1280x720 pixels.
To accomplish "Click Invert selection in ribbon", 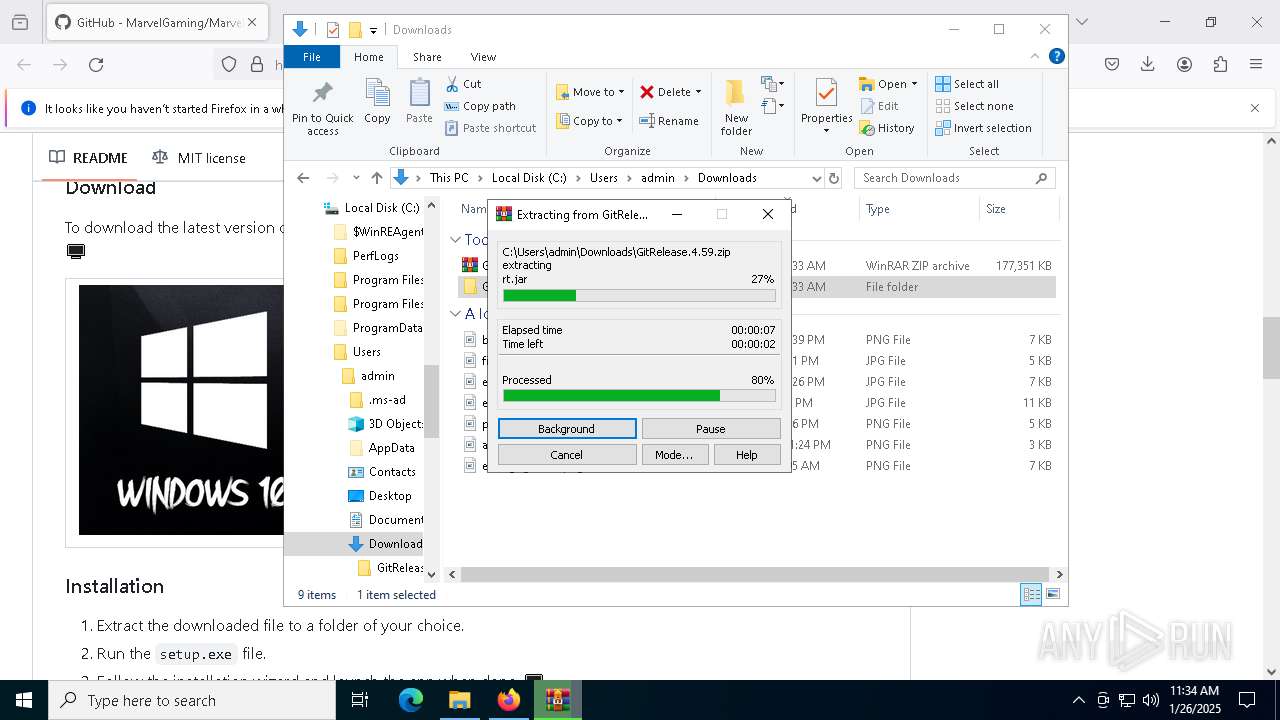I will click(x=983, y=128).
